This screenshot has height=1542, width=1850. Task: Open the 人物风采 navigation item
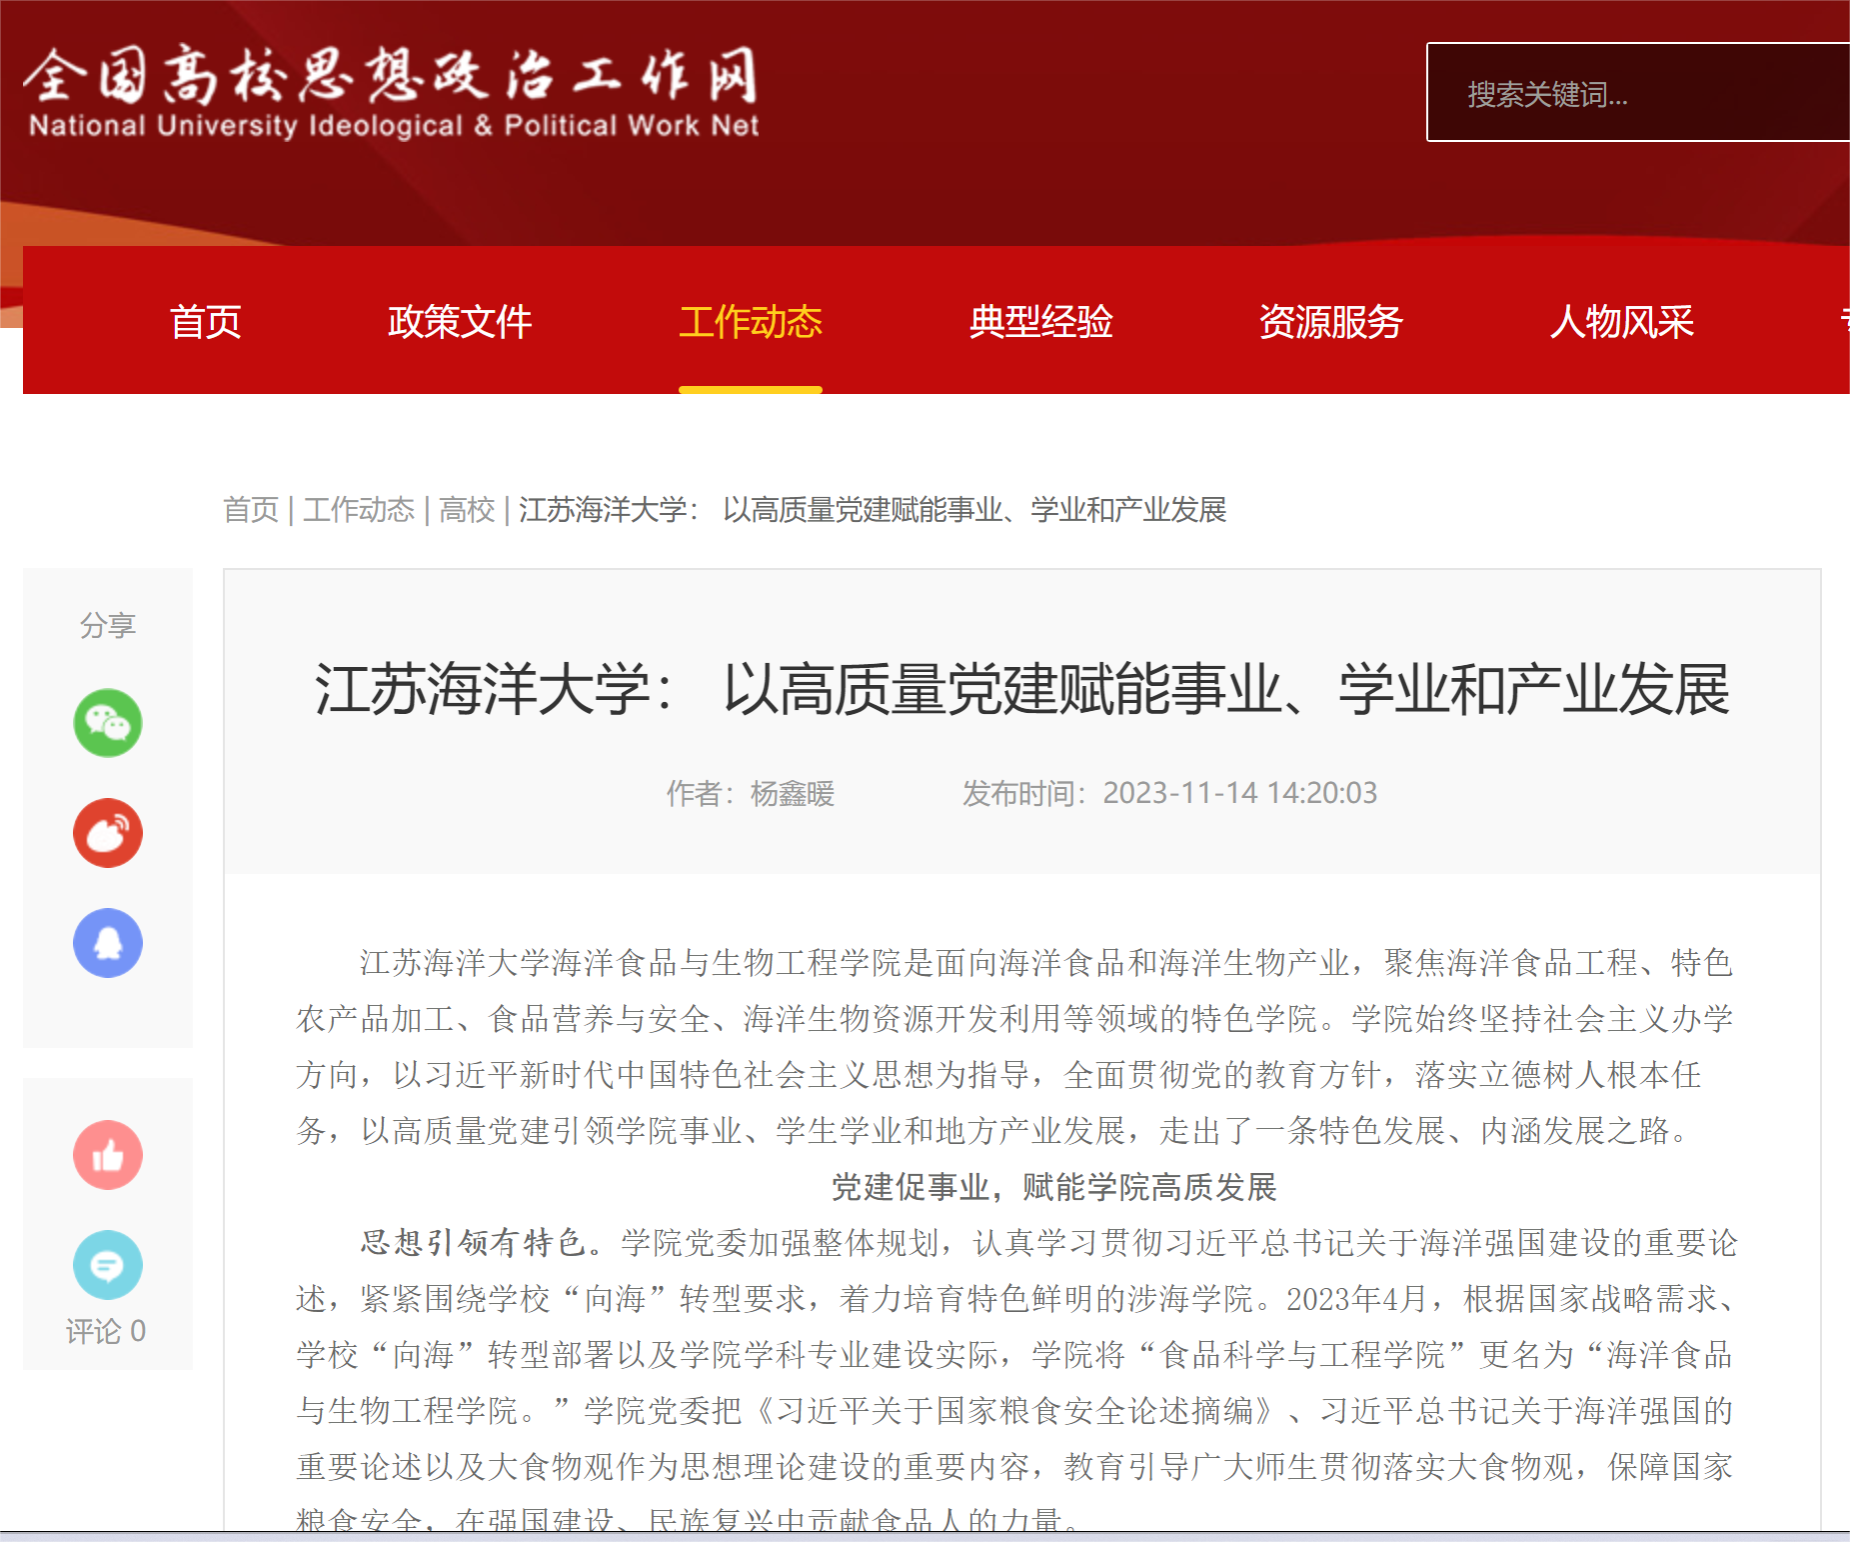click(1621, 322)
